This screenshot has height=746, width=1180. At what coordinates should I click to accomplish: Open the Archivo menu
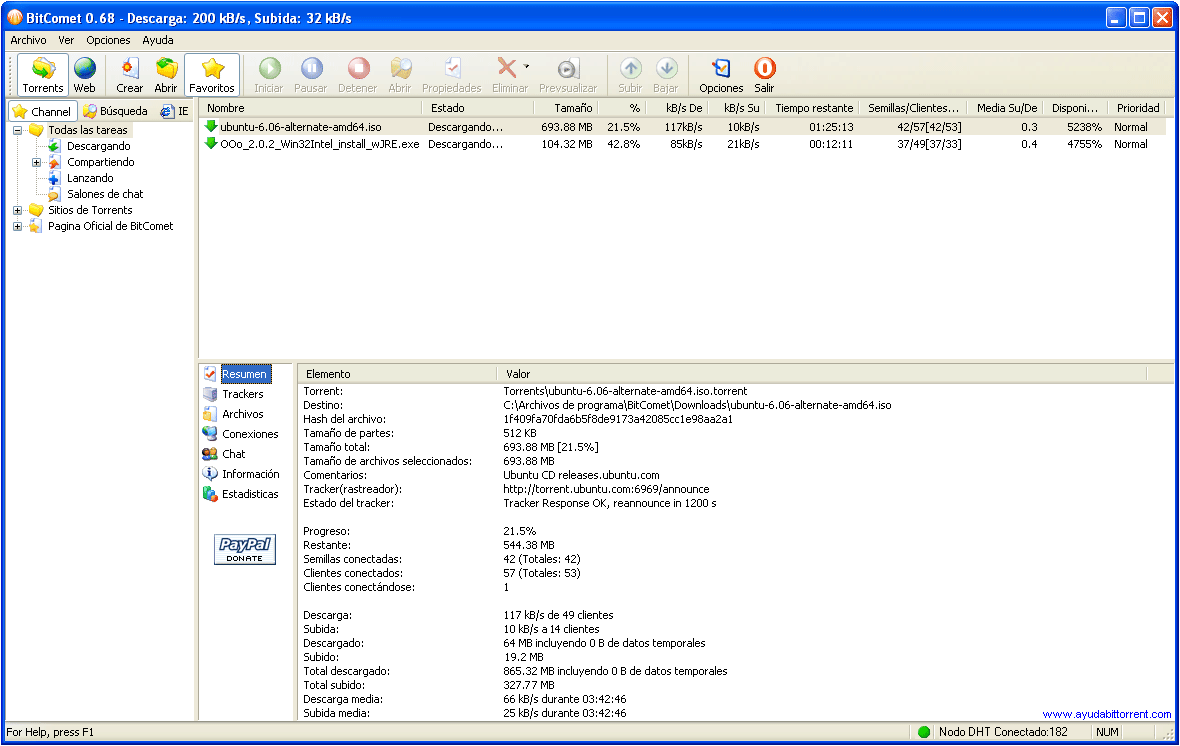28,40
